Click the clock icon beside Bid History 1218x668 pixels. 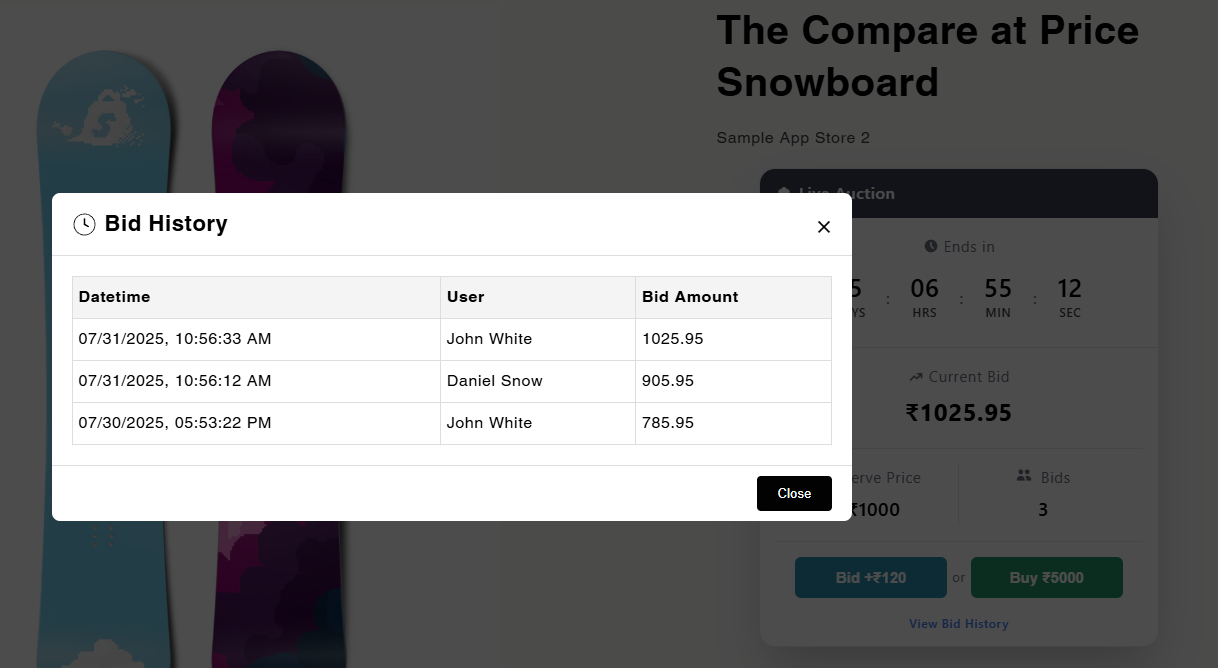click(84, 225)
